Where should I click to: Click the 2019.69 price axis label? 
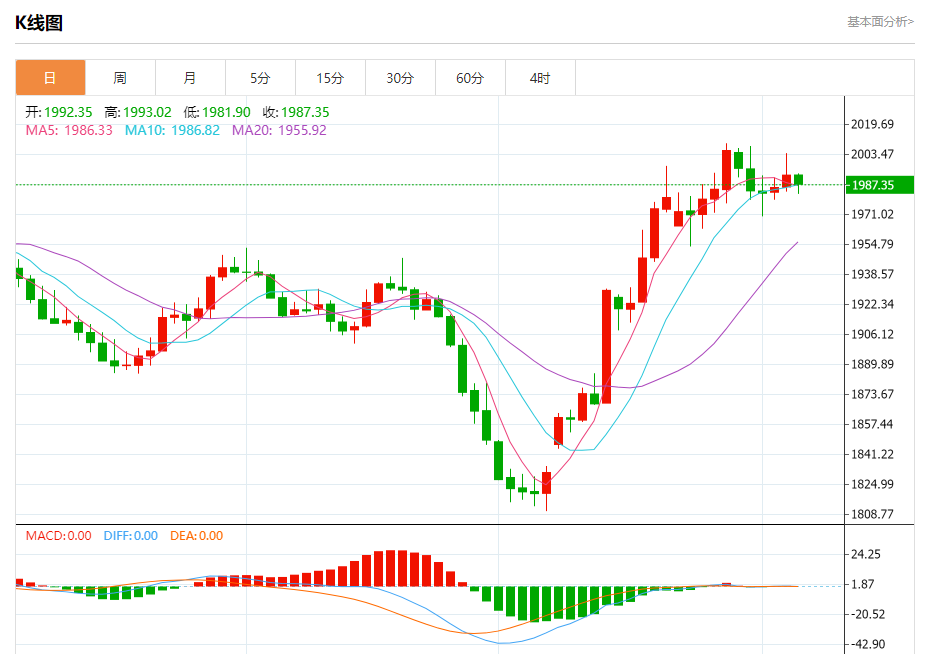pos(872,124)
